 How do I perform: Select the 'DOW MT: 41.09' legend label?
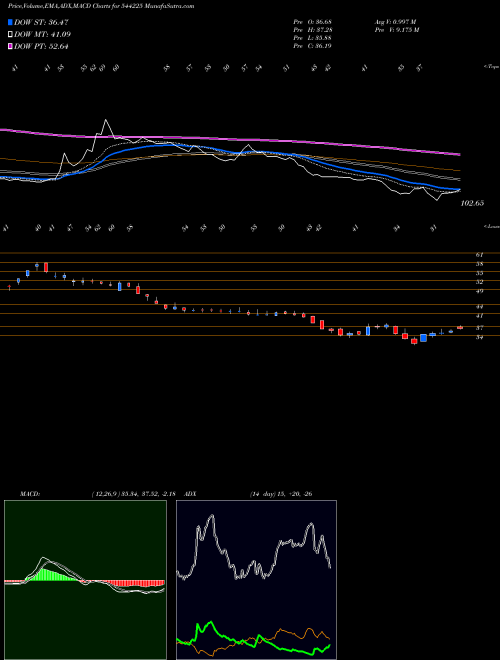point(42,35)
